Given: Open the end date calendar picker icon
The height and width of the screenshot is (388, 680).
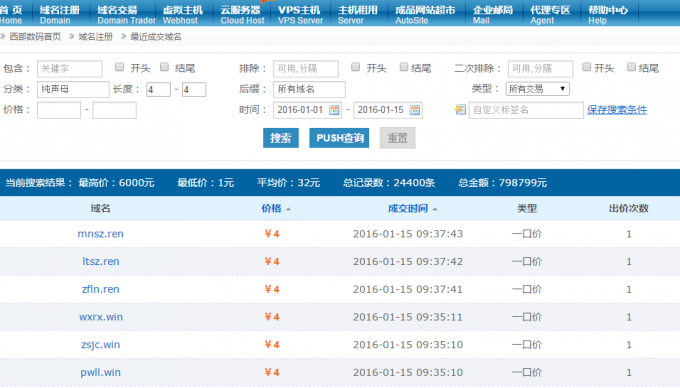Looking at the screenshot, I should click(415, 110).
